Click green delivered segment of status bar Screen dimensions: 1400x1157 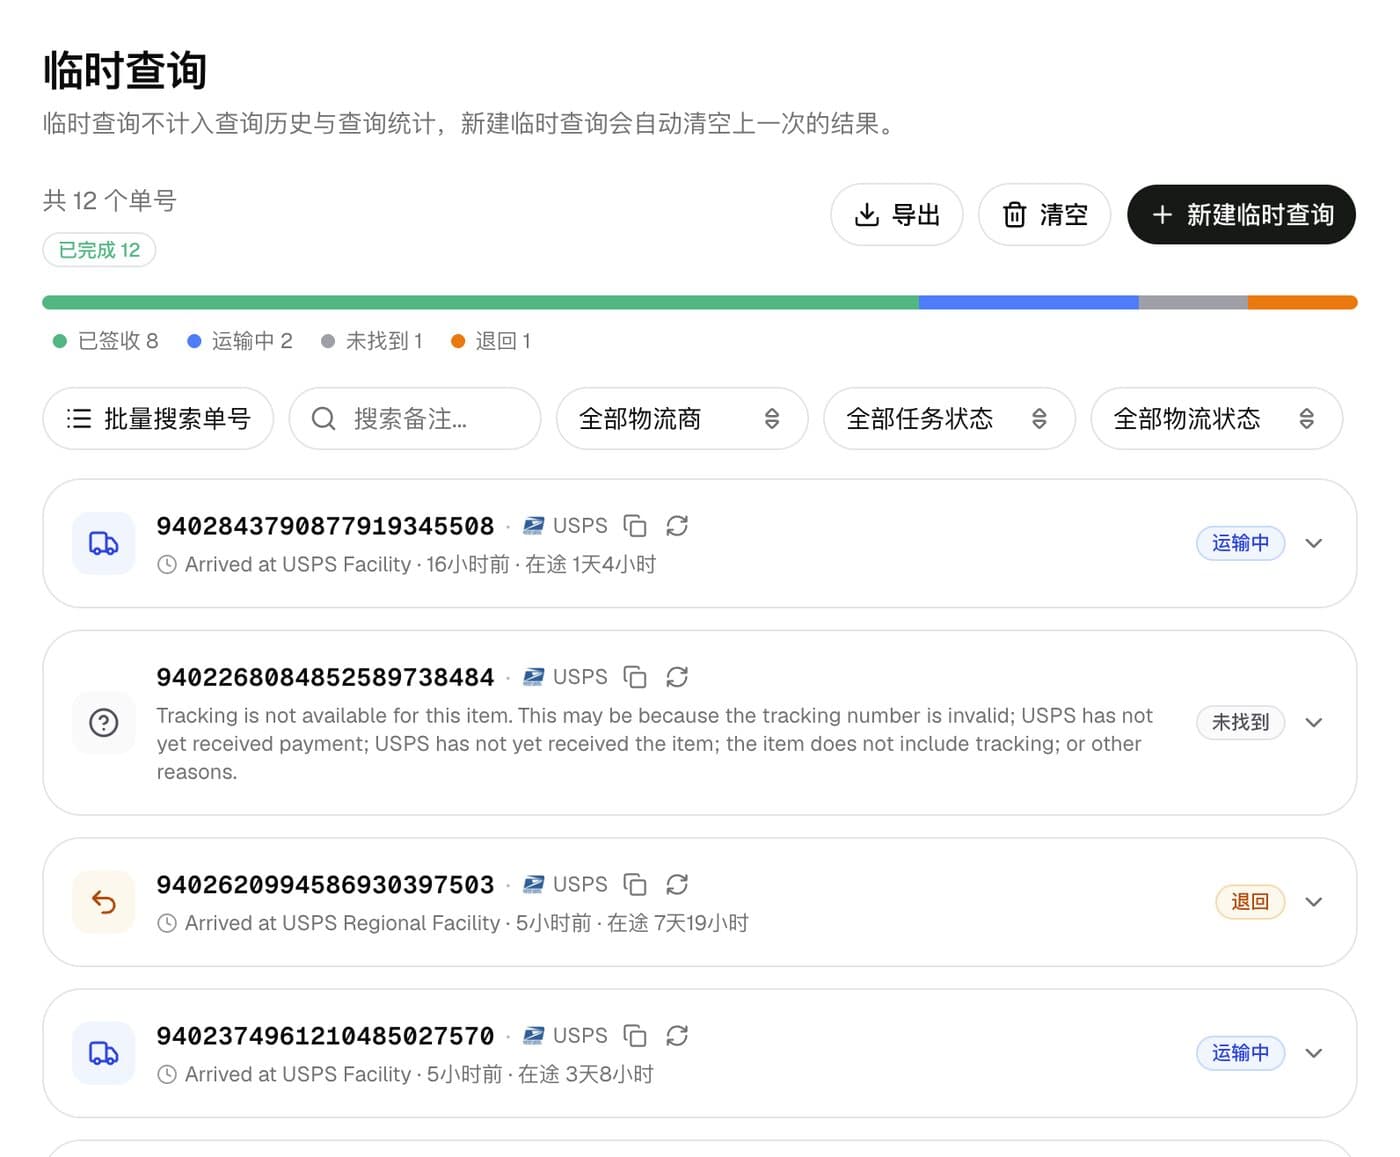coord(480,302)
